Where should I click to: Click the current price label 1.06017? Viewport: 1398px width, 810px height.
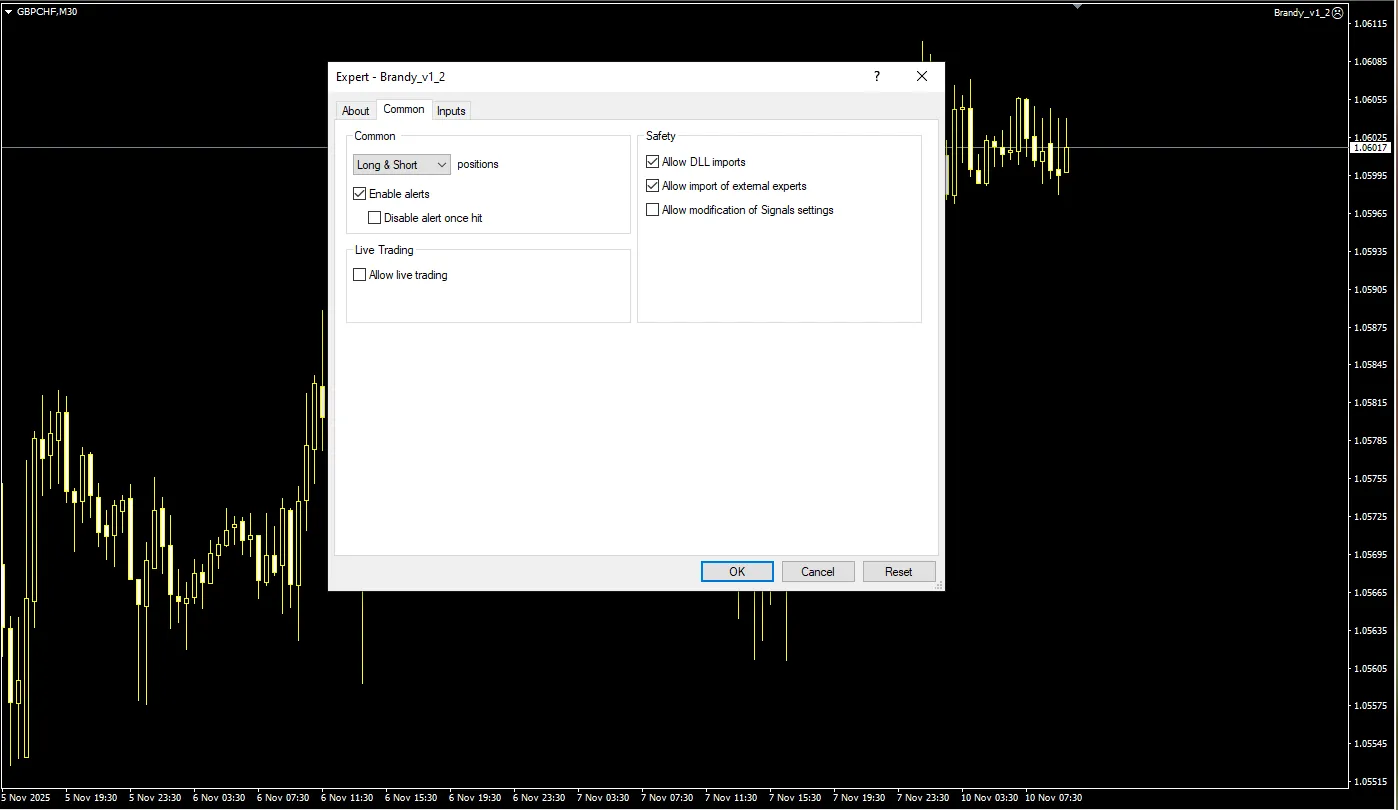1370,148
